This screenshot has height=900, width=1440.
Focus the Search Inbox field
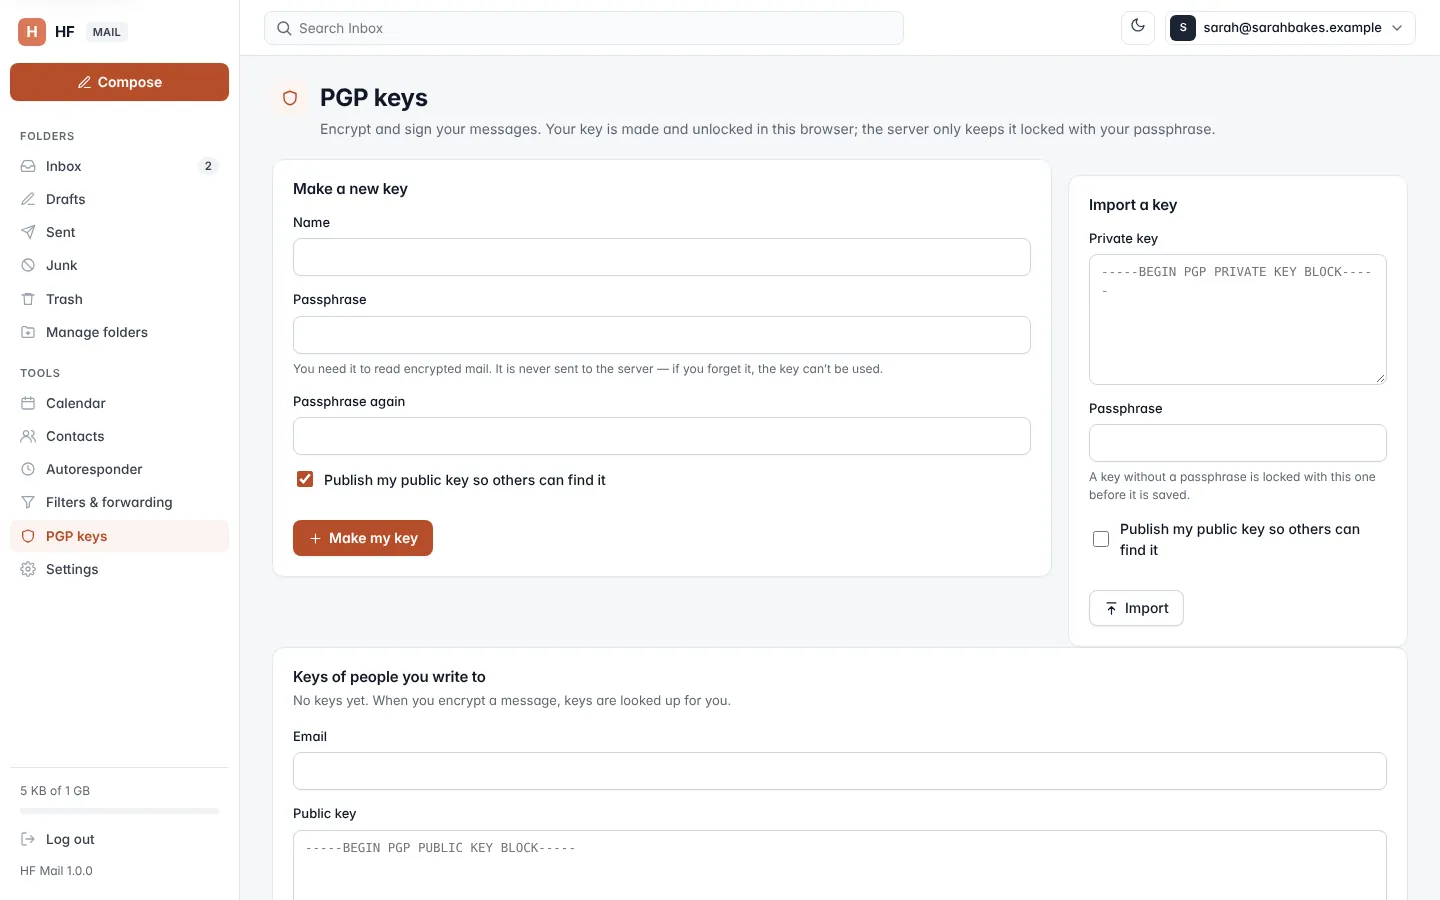pyautogui.click(x=584, y=28)
